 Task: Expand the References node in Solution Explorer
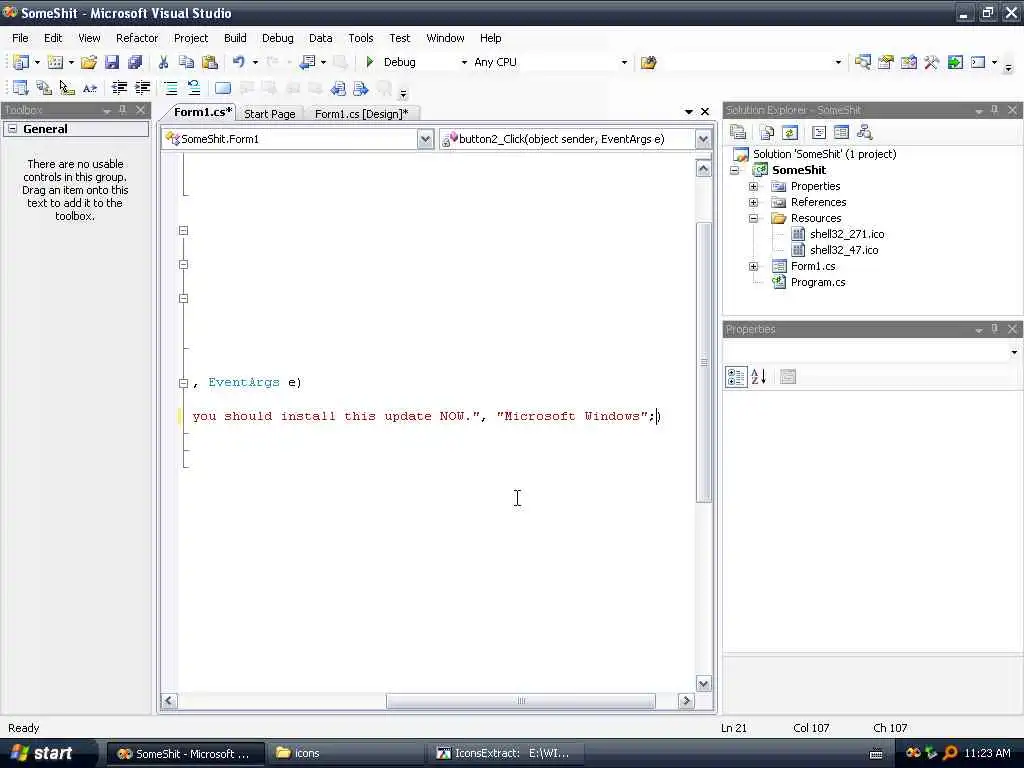(x=753, y=202)
